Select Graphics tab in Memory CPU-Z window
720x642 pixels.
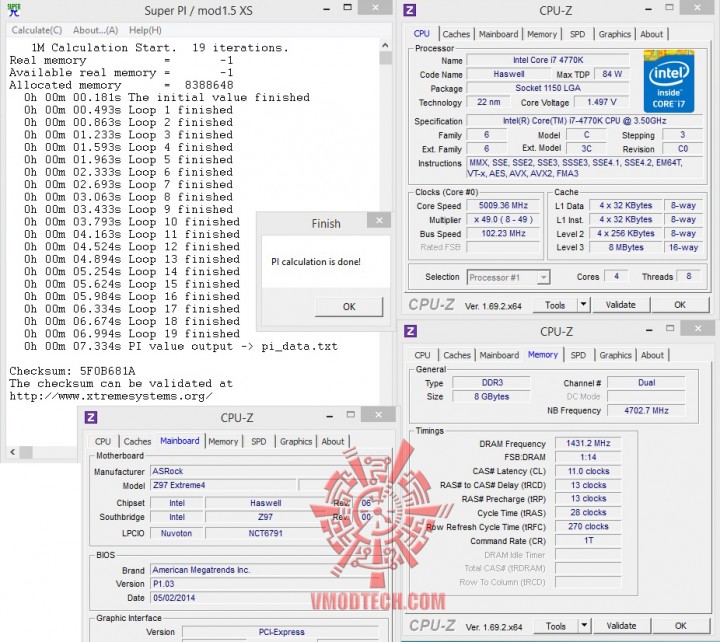click(x=615, y=355)
